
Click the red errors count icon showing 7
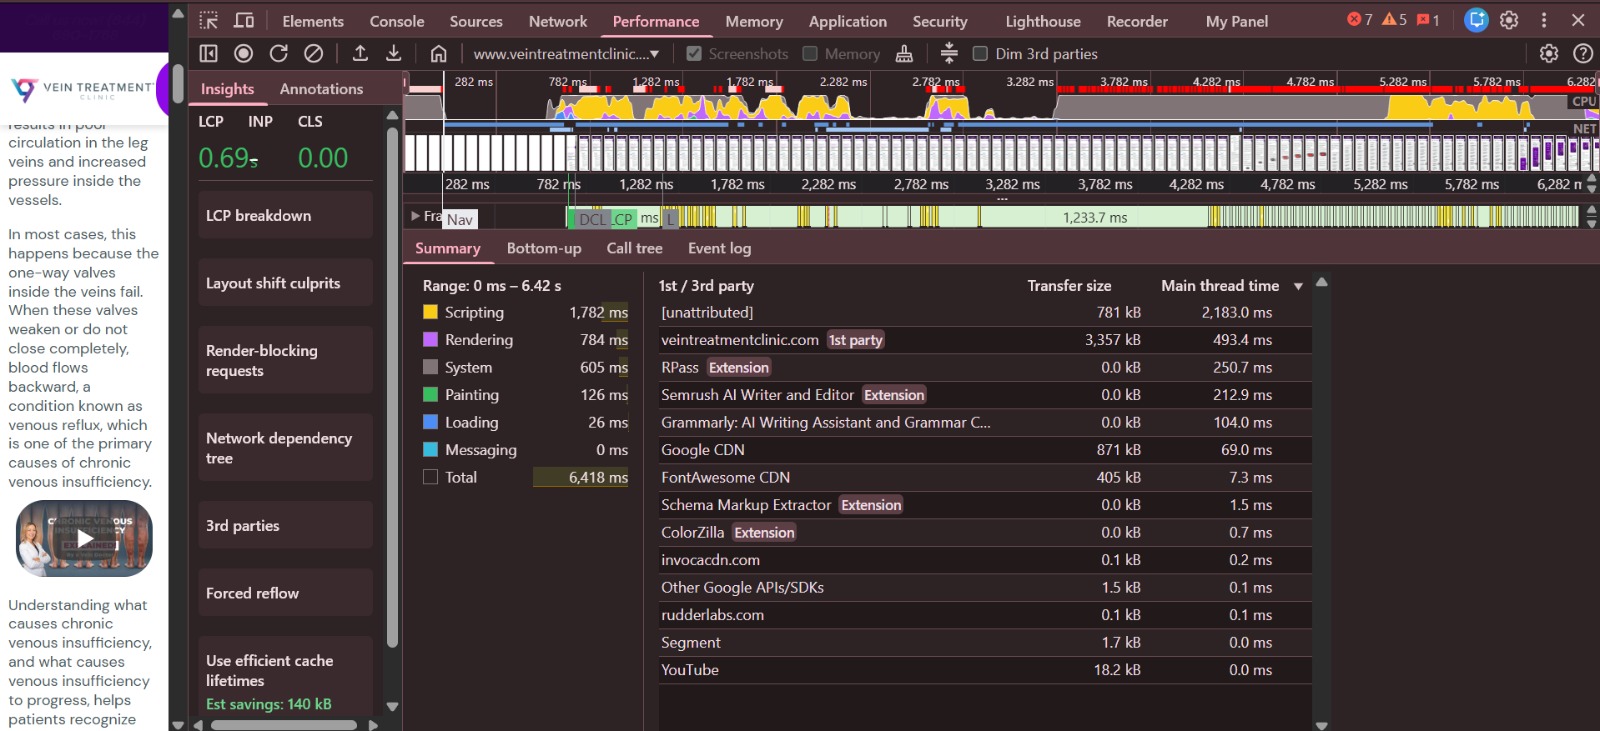(x=1360, y=20)
